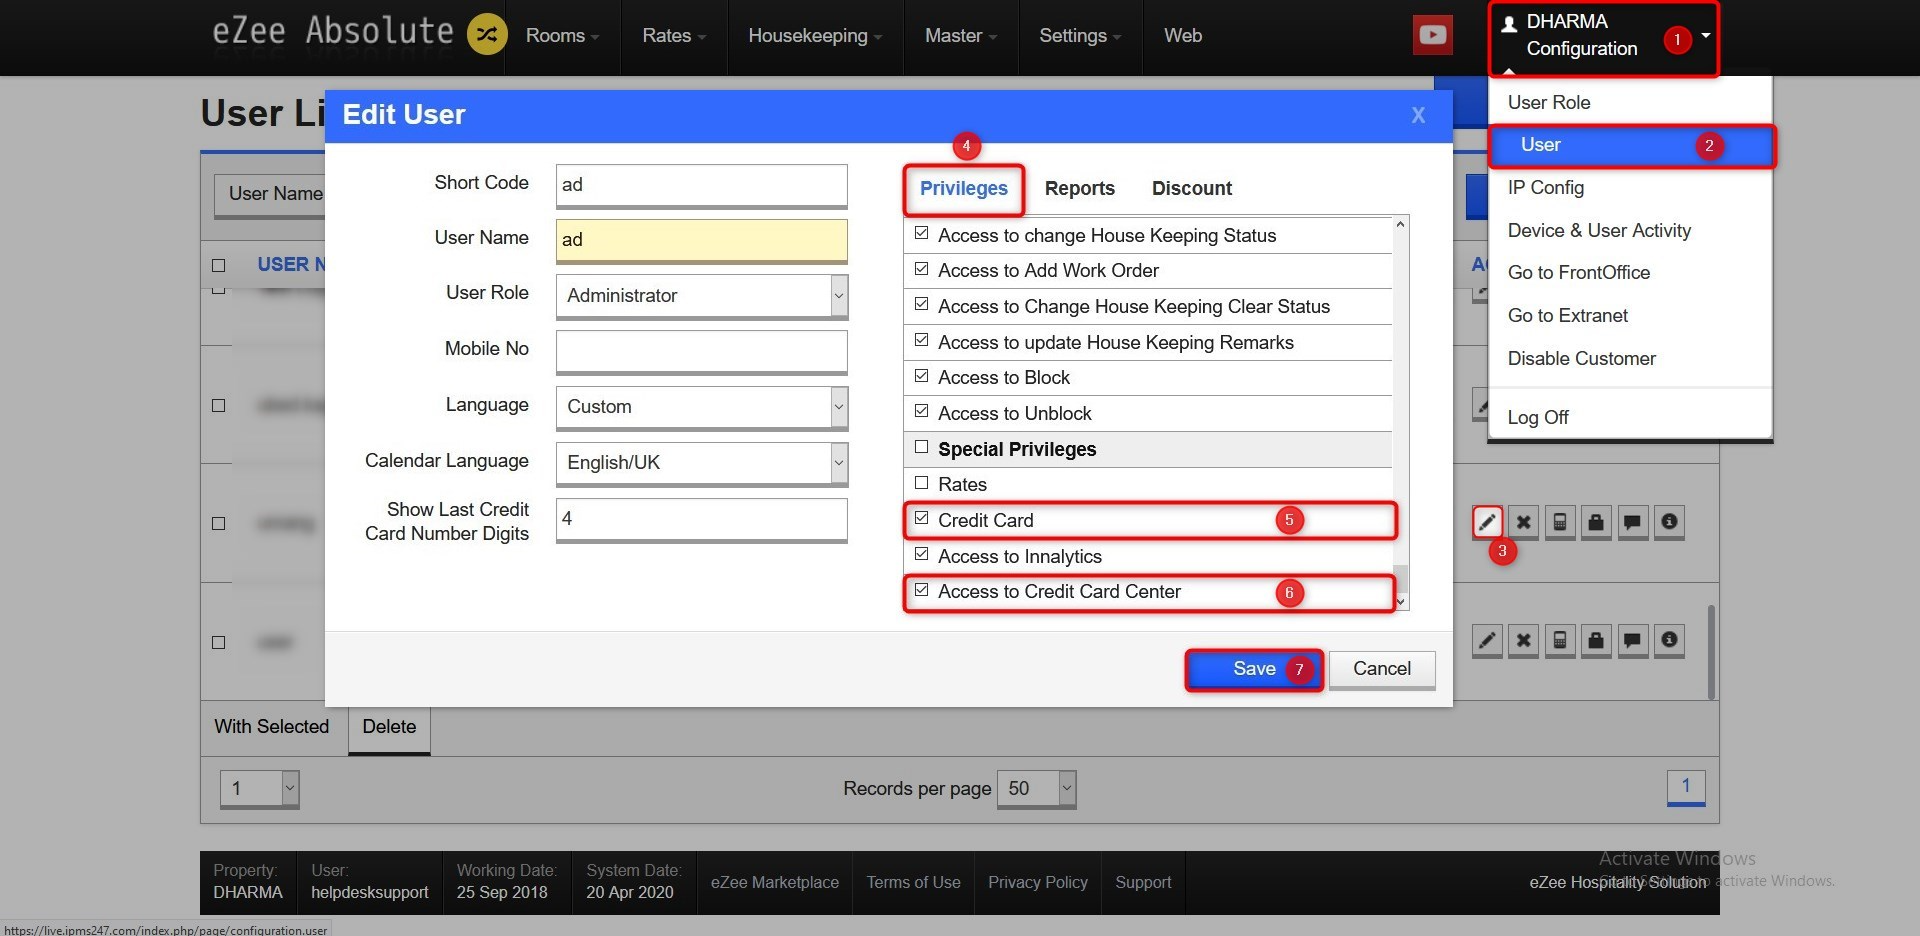1920x936 pixels.
Task: Switch to the Discount tab
Action: 1191,189
